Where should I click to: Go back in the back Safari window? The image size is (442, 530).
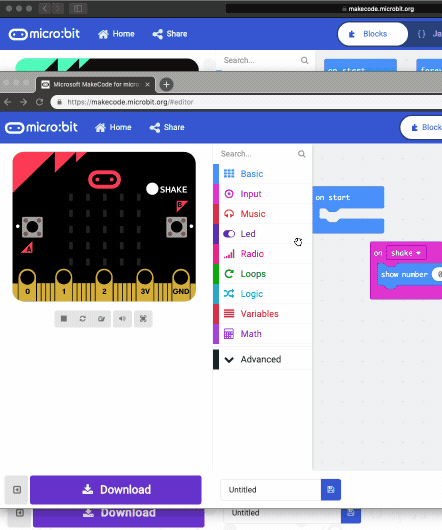point(45,8)
